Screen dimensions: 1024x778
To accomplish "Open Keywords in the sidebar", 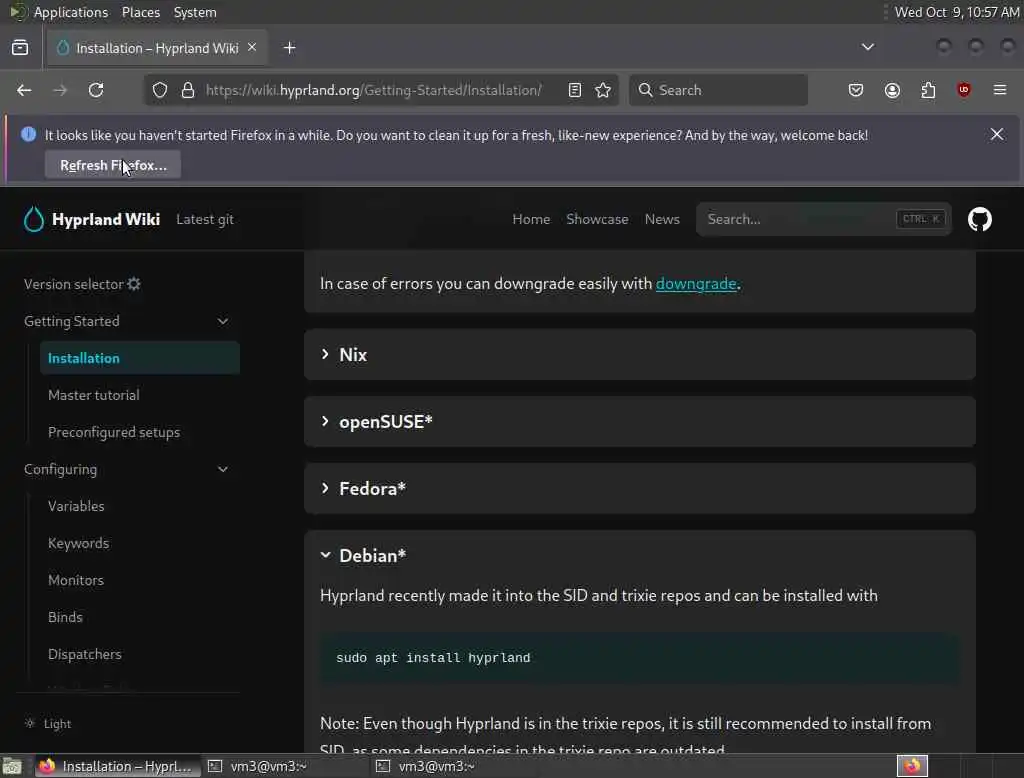I will click(x=78, y=543).
